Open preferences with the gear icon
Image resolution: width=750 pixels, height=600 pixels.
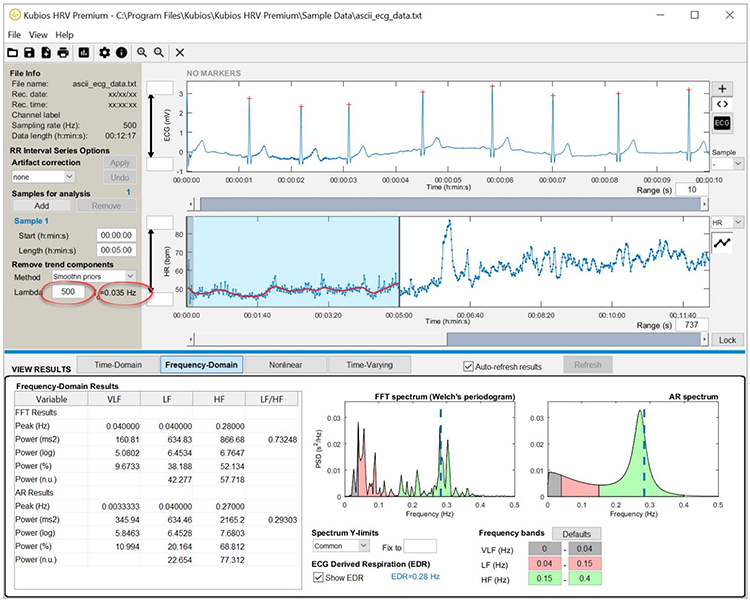pyautogui.click(x=105, y=52)
